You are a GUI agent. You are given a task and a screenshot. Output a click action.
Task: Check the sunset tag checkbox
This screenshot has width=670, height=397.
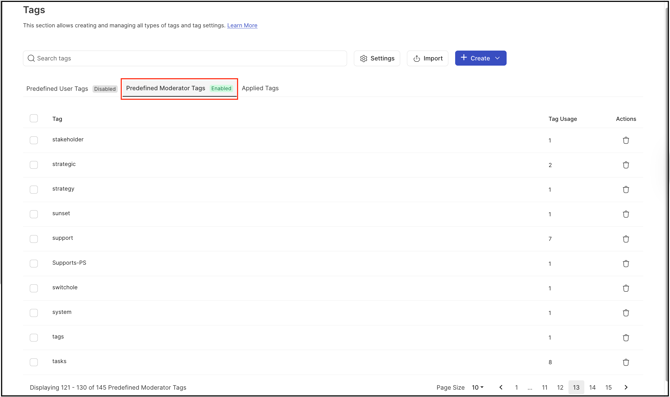coord(34,214)
